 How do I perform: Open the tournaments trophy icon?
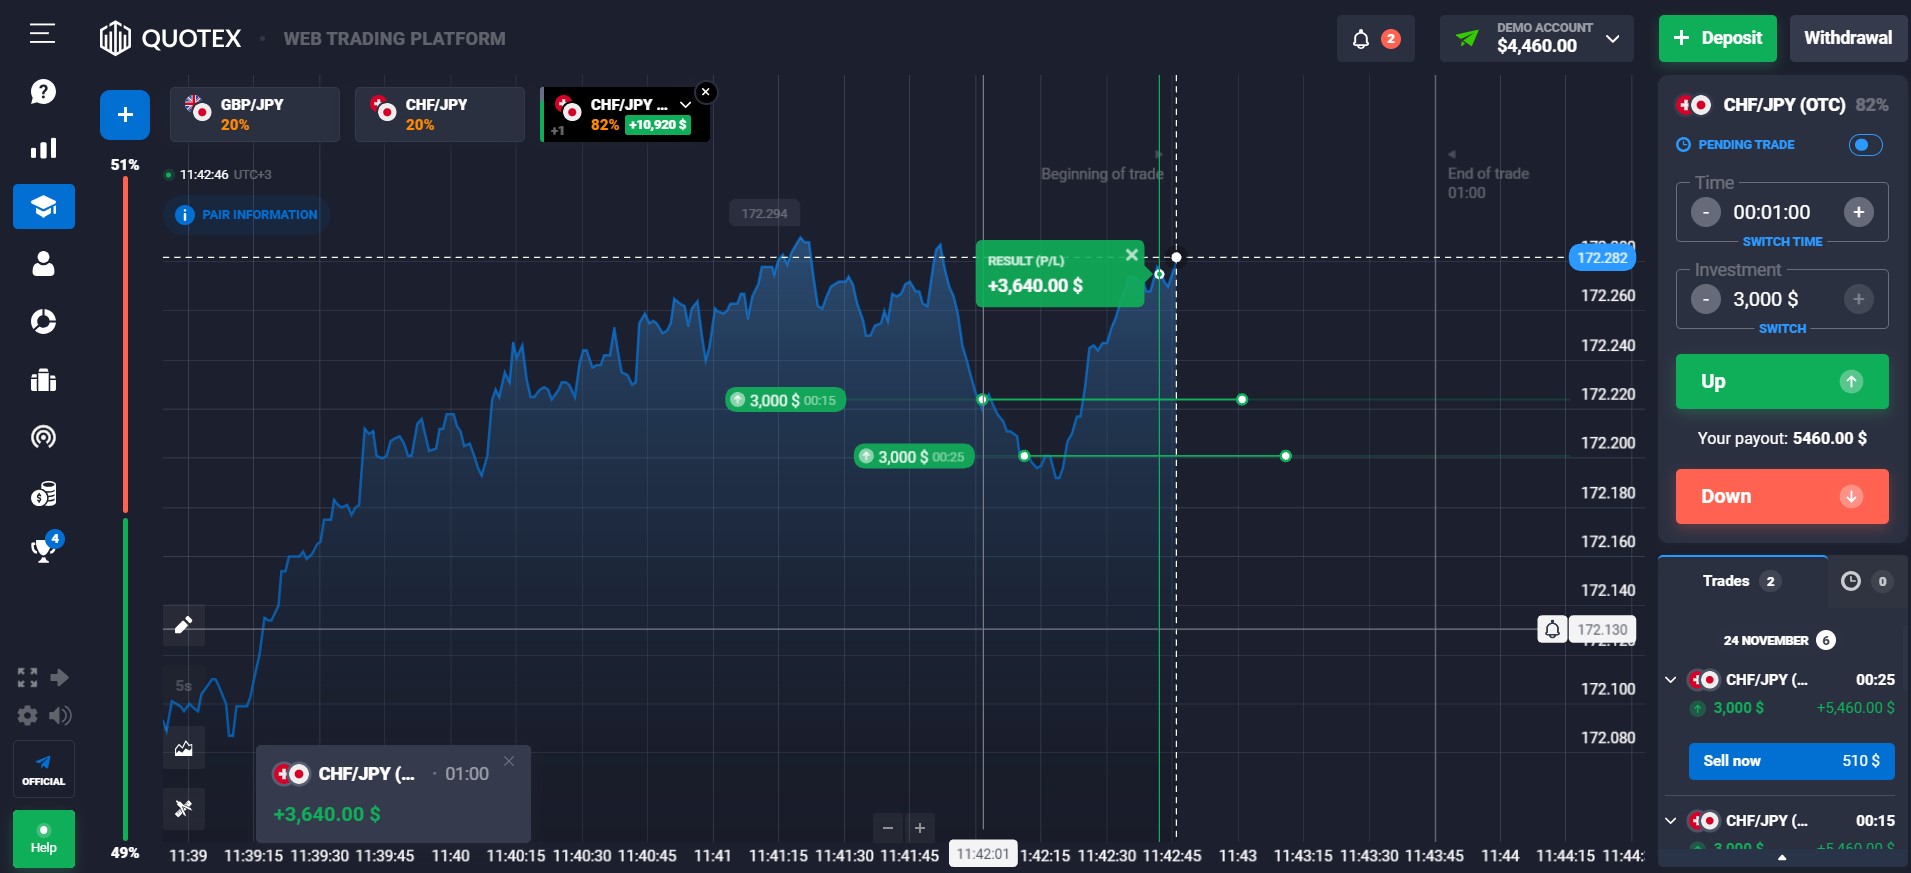click(x=44, y=549)
